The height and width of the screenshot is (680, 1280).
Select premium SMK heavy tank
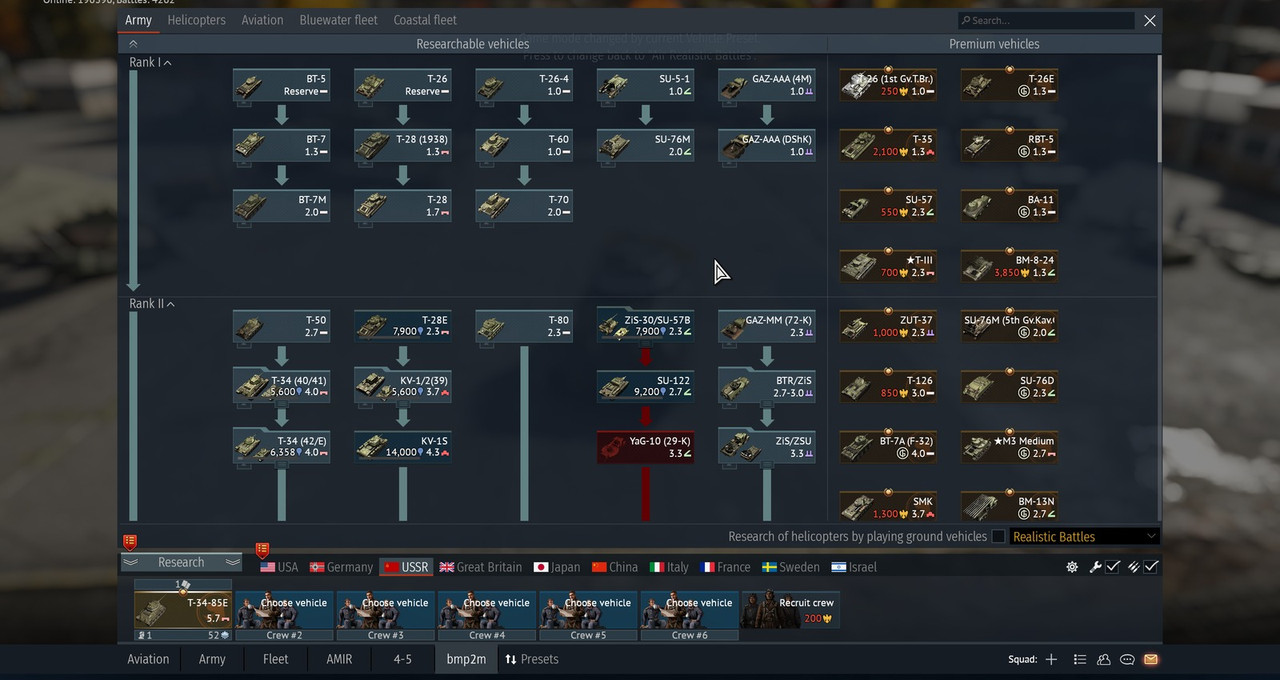pos(888,507)
